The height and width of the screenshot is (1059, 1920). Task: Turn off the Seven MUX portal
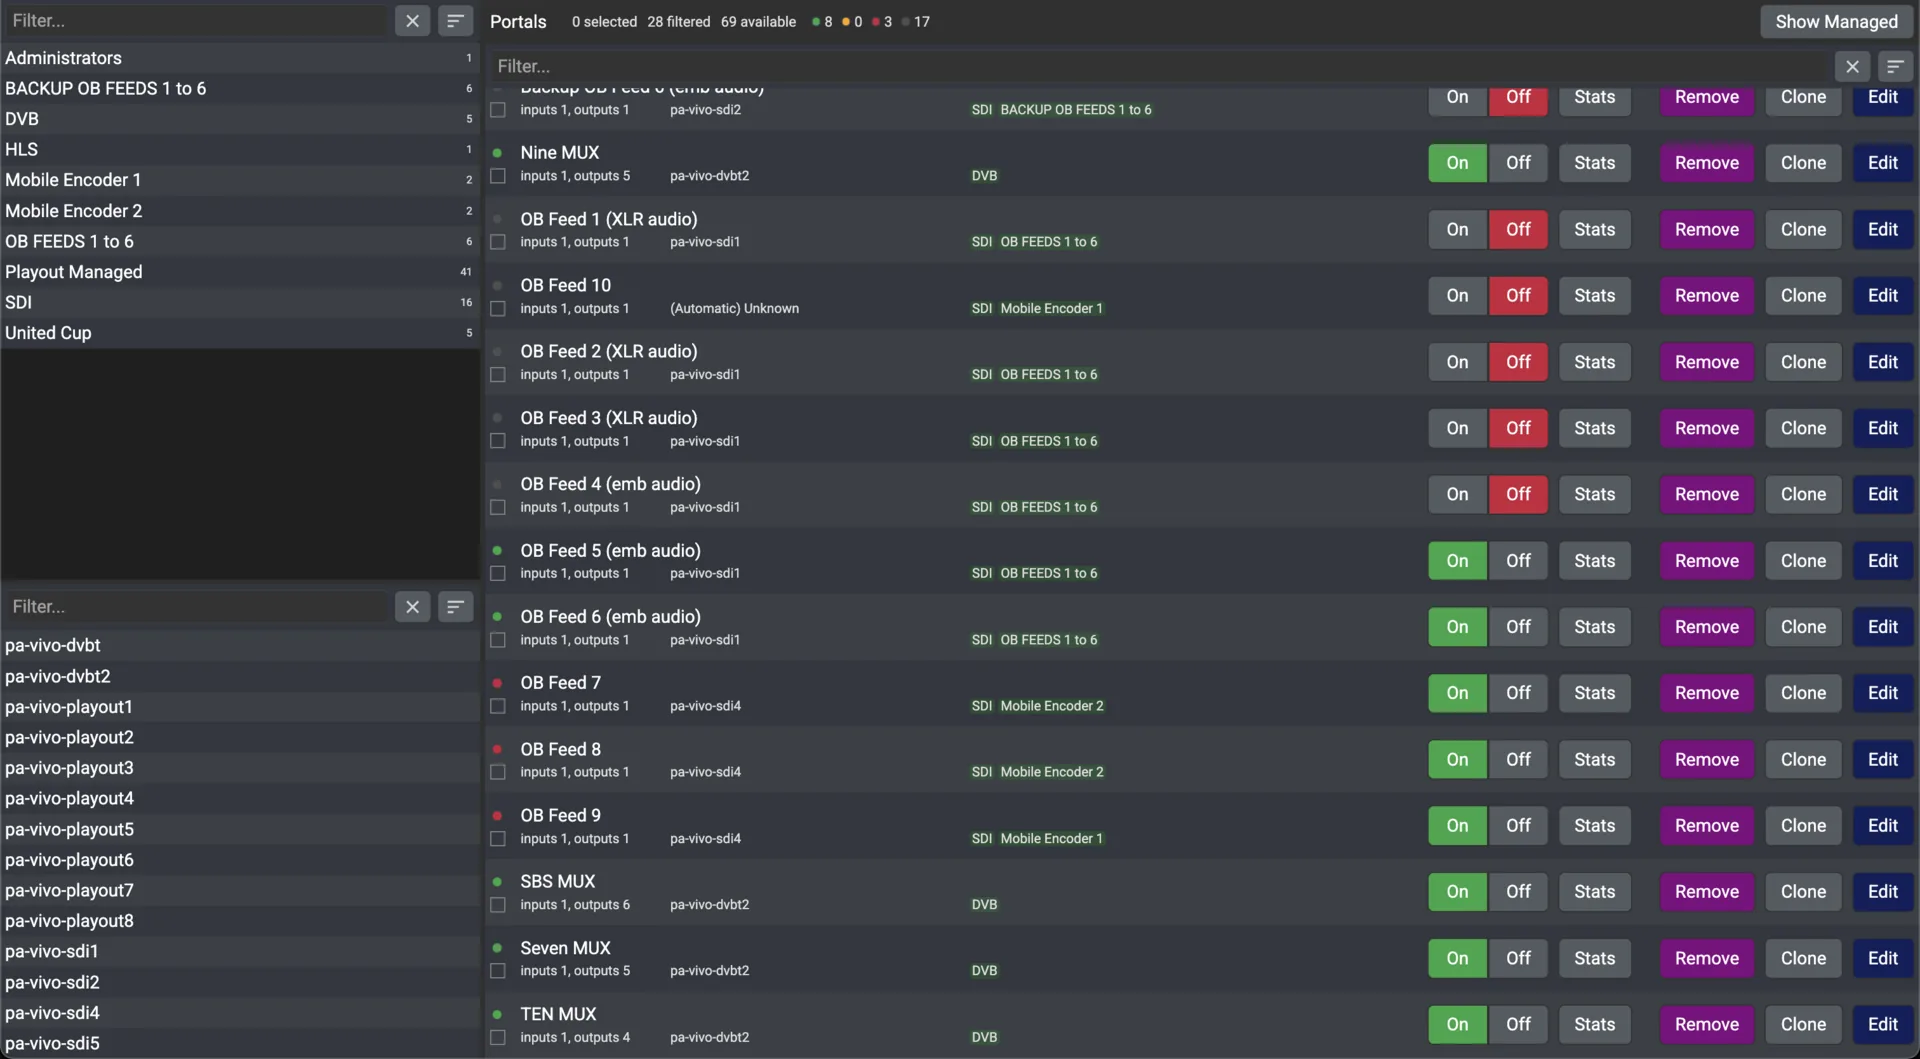1518,959
